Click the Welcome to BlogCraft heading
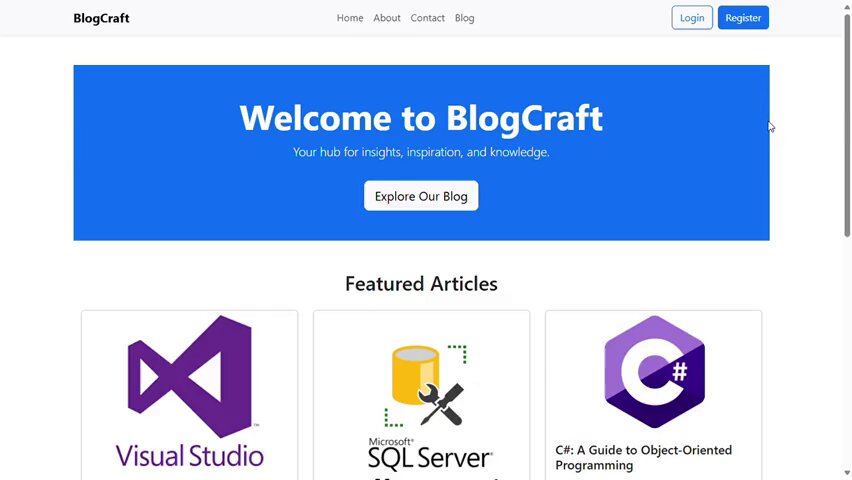The height and width of the screenshot is (480, 852). (x=421, y=118)
